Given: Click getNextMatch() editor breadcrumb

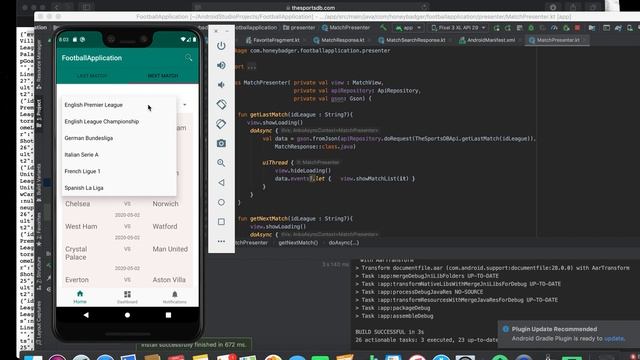Looking at the screenshot, I should coord(298,243).
